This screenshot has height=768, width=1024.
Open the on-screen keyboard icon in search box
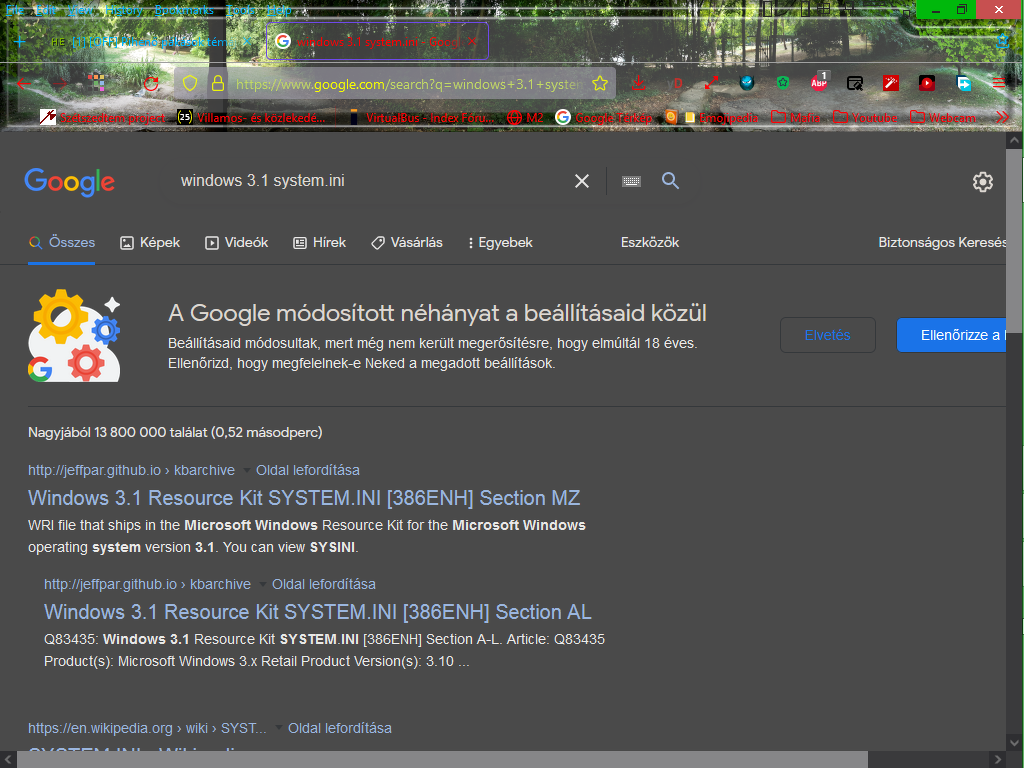point(631,182)
